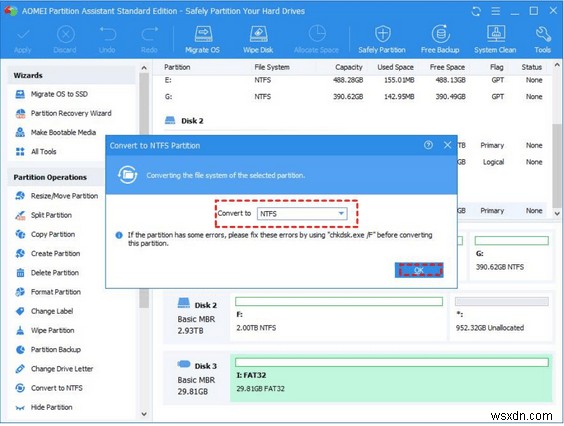Select Split Partition operation
564x426 pixels.
[44, 215]
